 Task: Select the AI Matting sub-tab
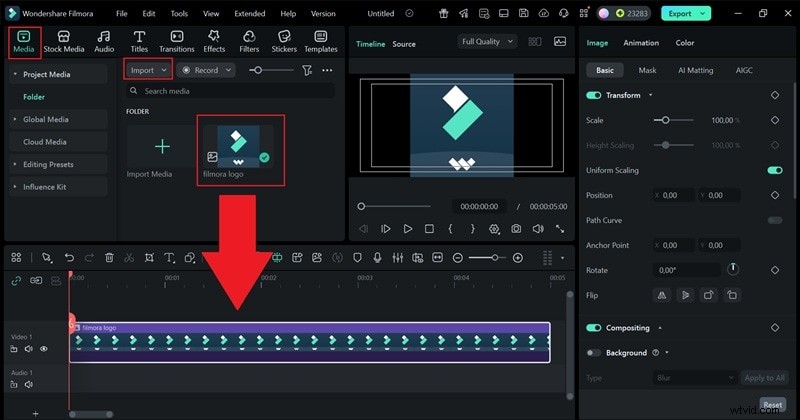695,70
